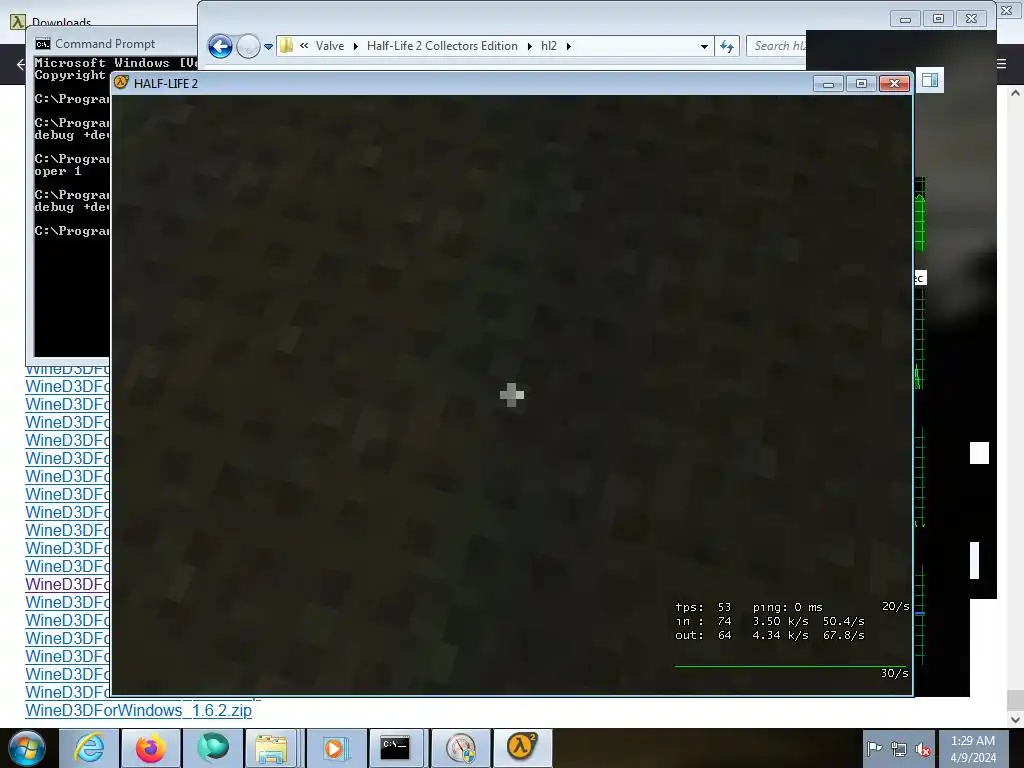Expand hidden breadcrumb levels via « chevron
The height and width of the screenshot is (768, 1024).
tap(304, 46)
